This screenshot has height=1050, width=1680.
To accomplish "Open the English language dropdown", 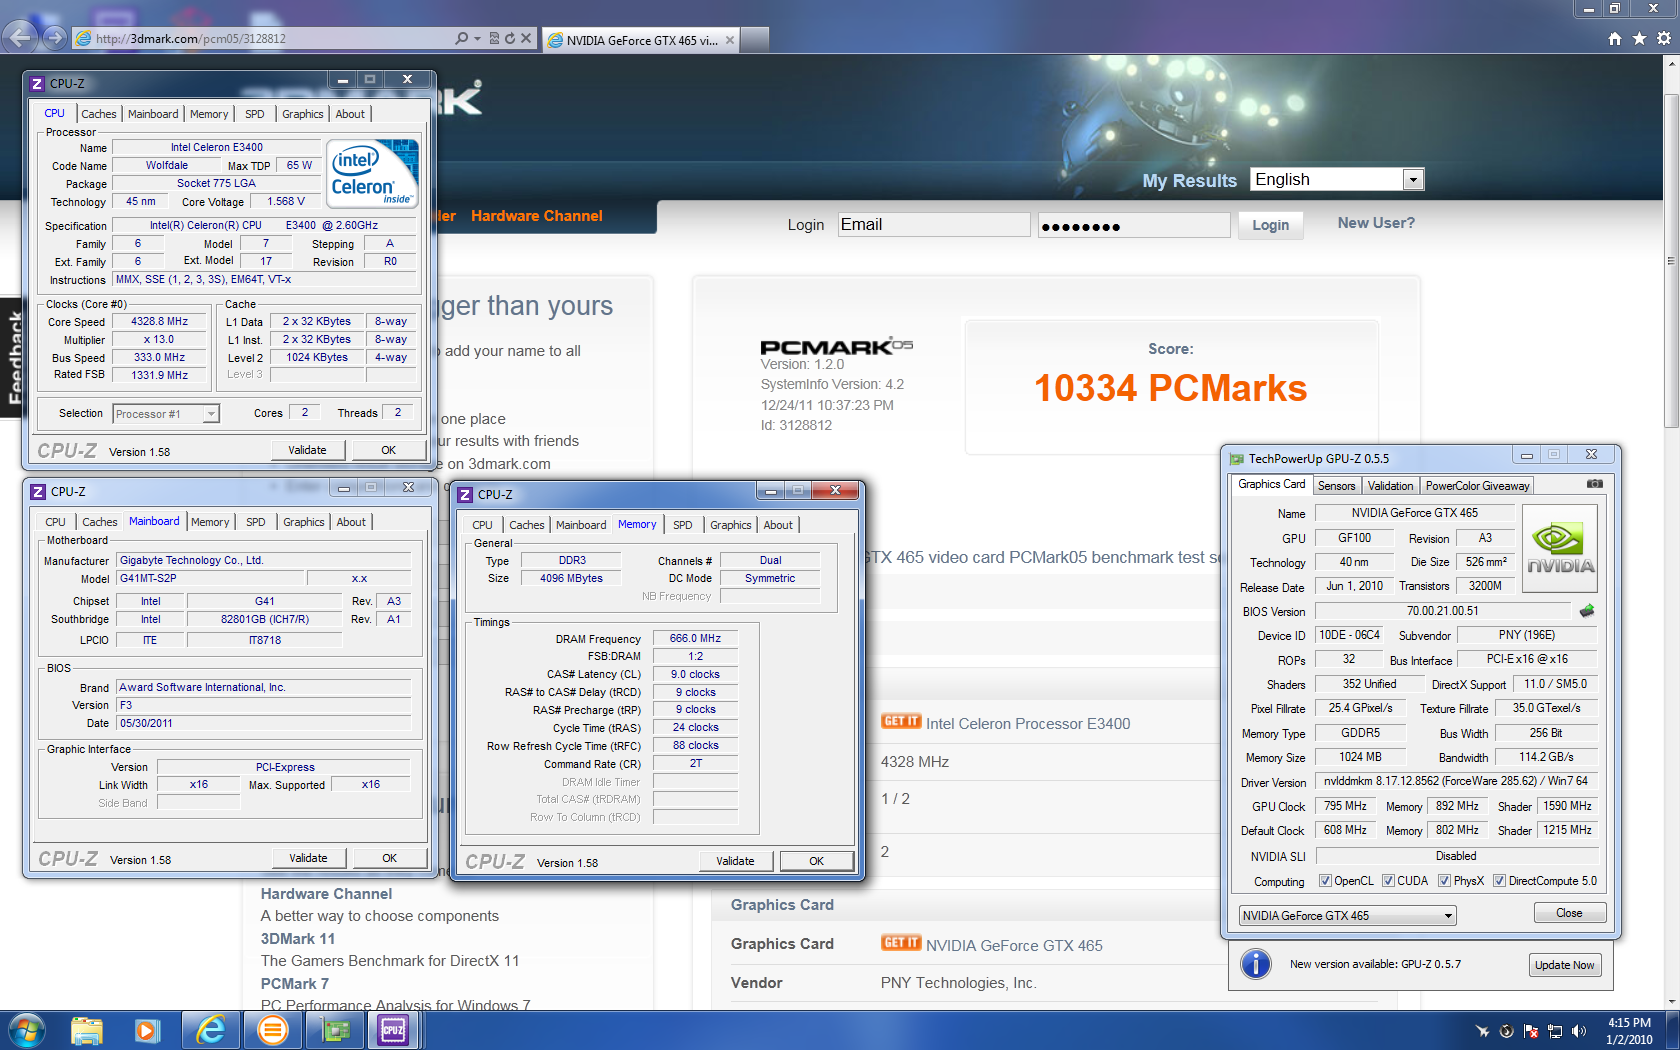I will click(1337, 180).
